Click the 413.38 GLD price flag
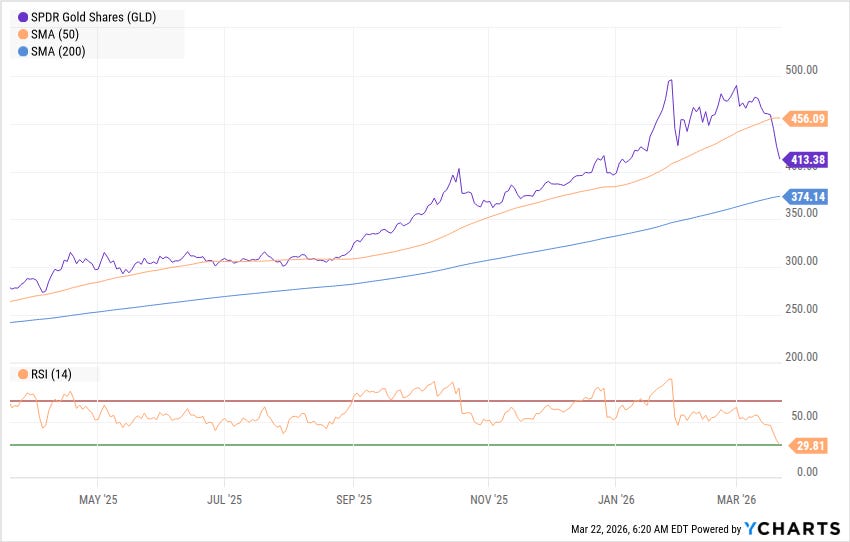850x542 pixels. point(804,159)
